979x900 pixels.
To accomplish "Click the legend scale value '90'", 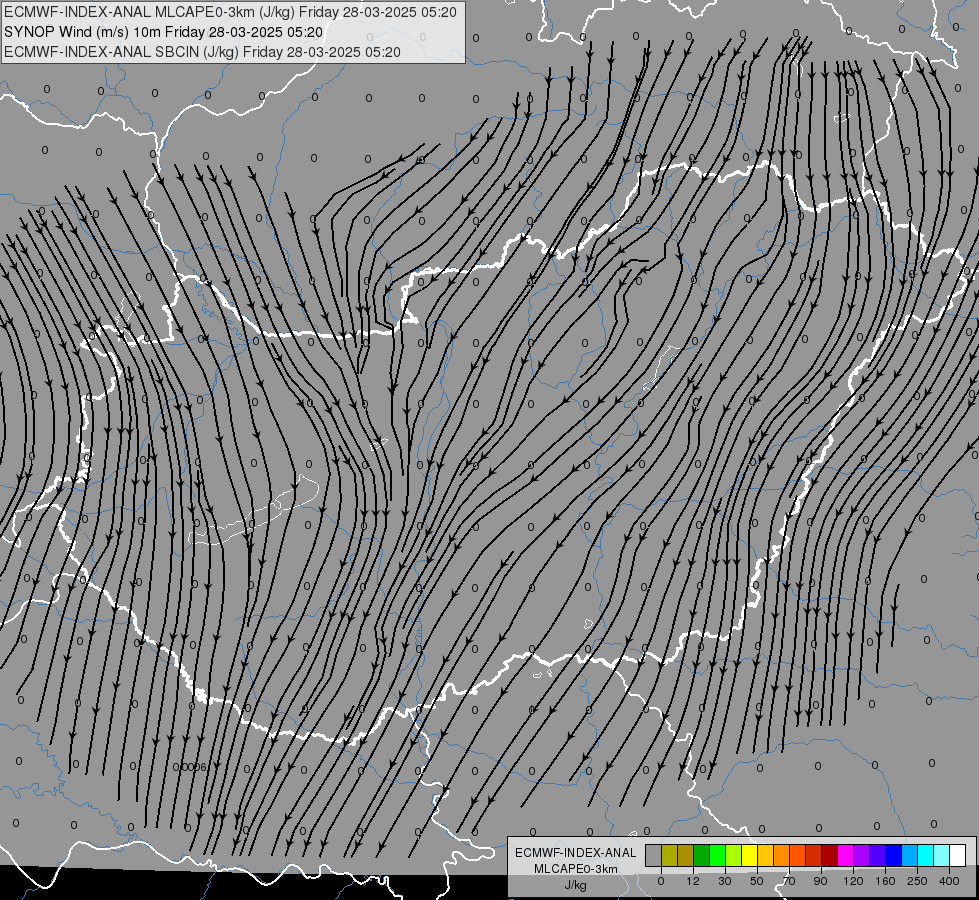I will coord(820,881).
